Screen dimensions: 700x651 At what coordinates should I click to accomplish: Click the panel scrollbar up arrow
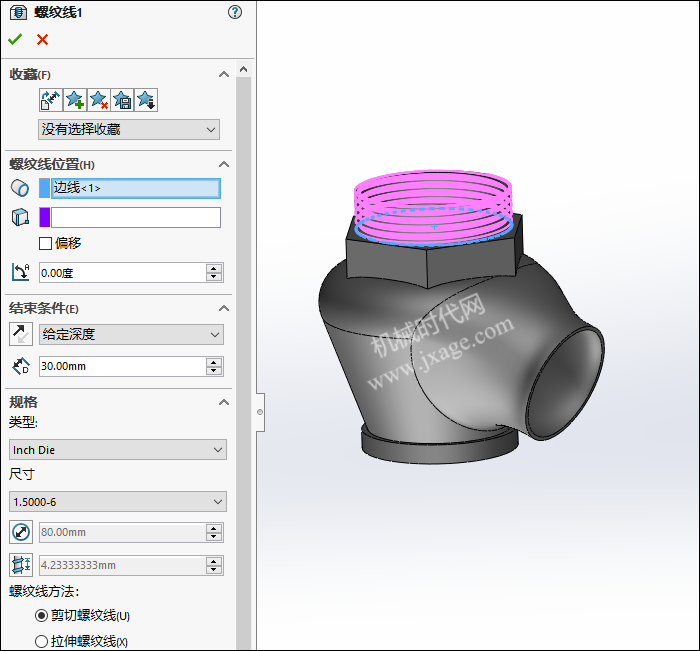tap(243, 69)
